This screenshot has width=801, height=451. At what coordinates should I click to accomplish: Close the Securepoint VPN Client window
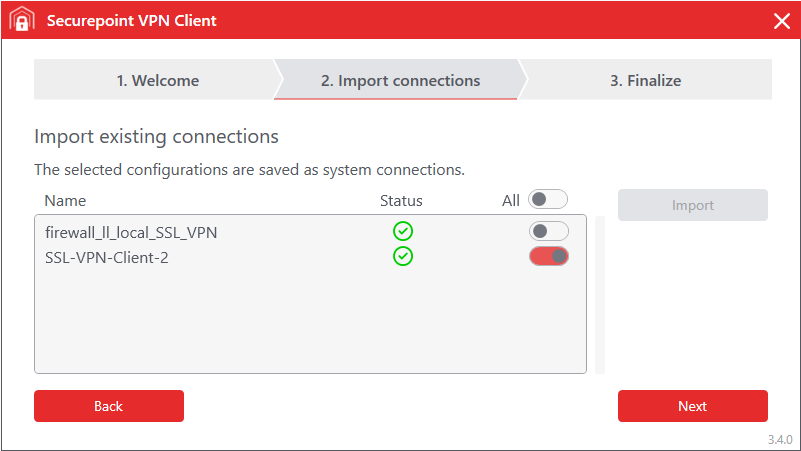coord(781,21)
